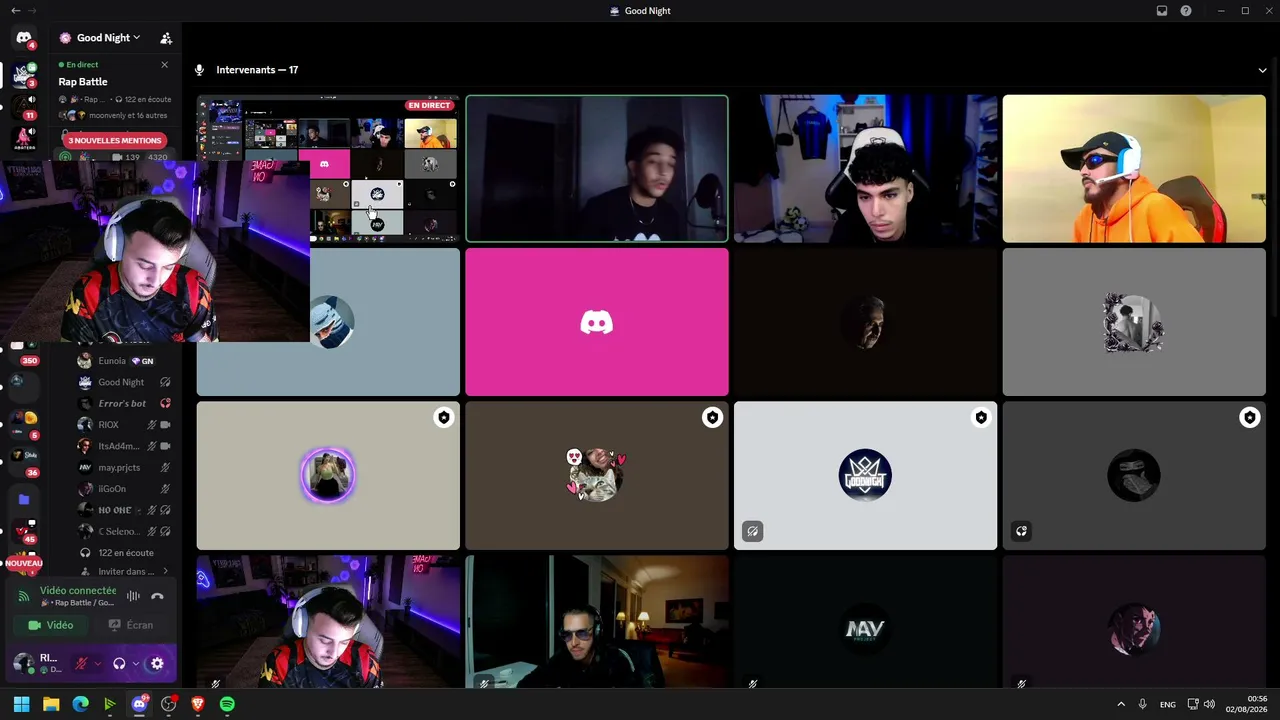This screenshot has height=720, width=1280.
Task: Select the pink Discord logo tile
Action: [x=597, y=322]
